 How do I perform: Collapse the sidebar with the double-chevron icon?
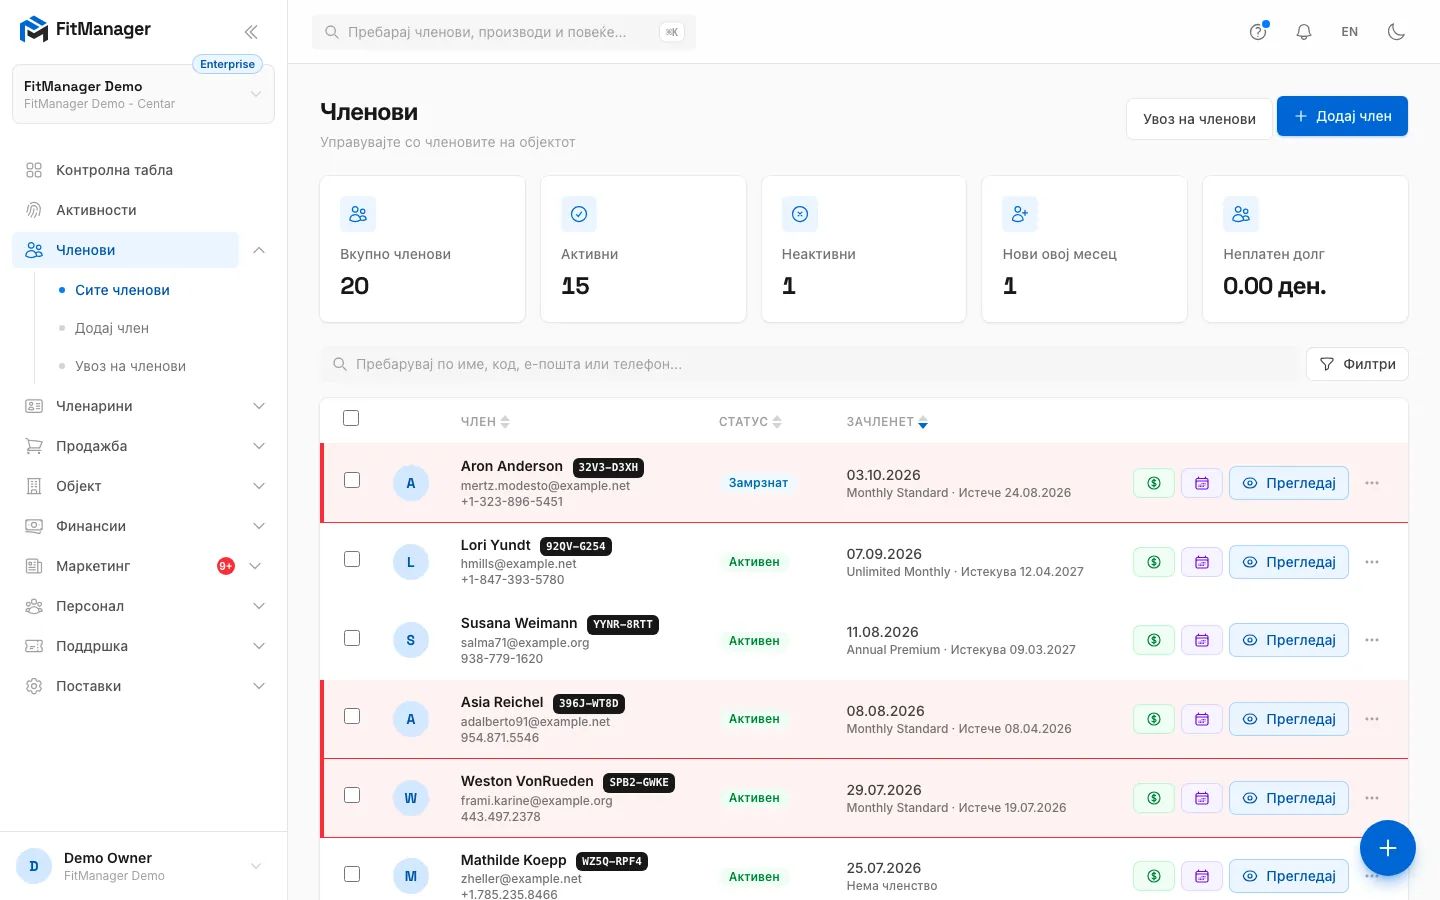point(251,32)
